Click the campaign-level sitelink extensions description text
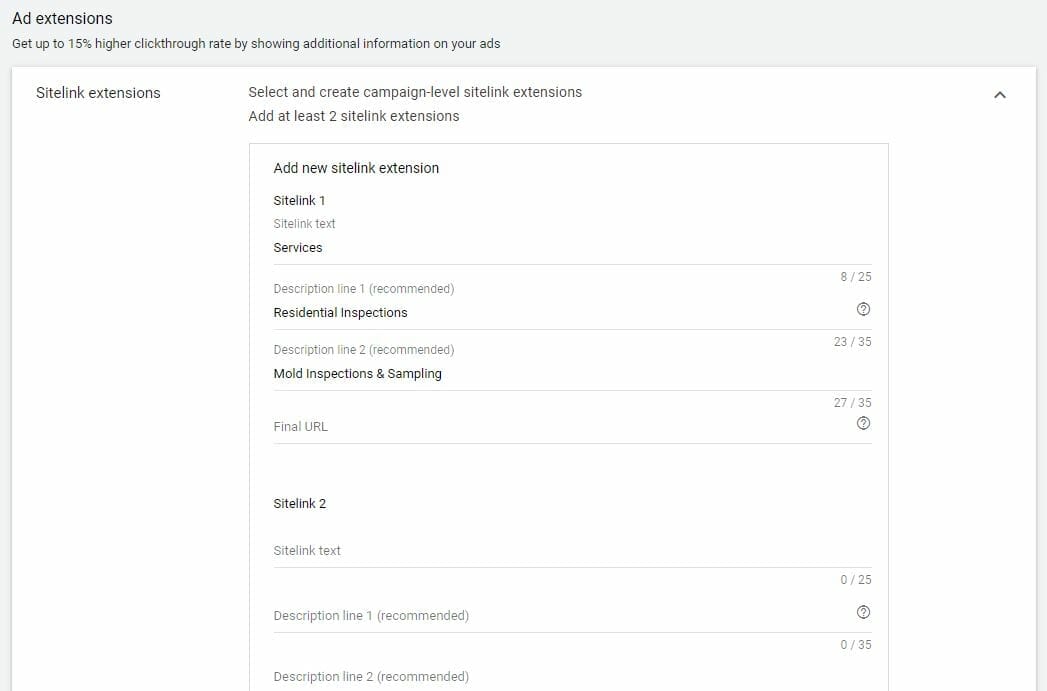Viewport: 1047px width, 691px height. [415, 91]
